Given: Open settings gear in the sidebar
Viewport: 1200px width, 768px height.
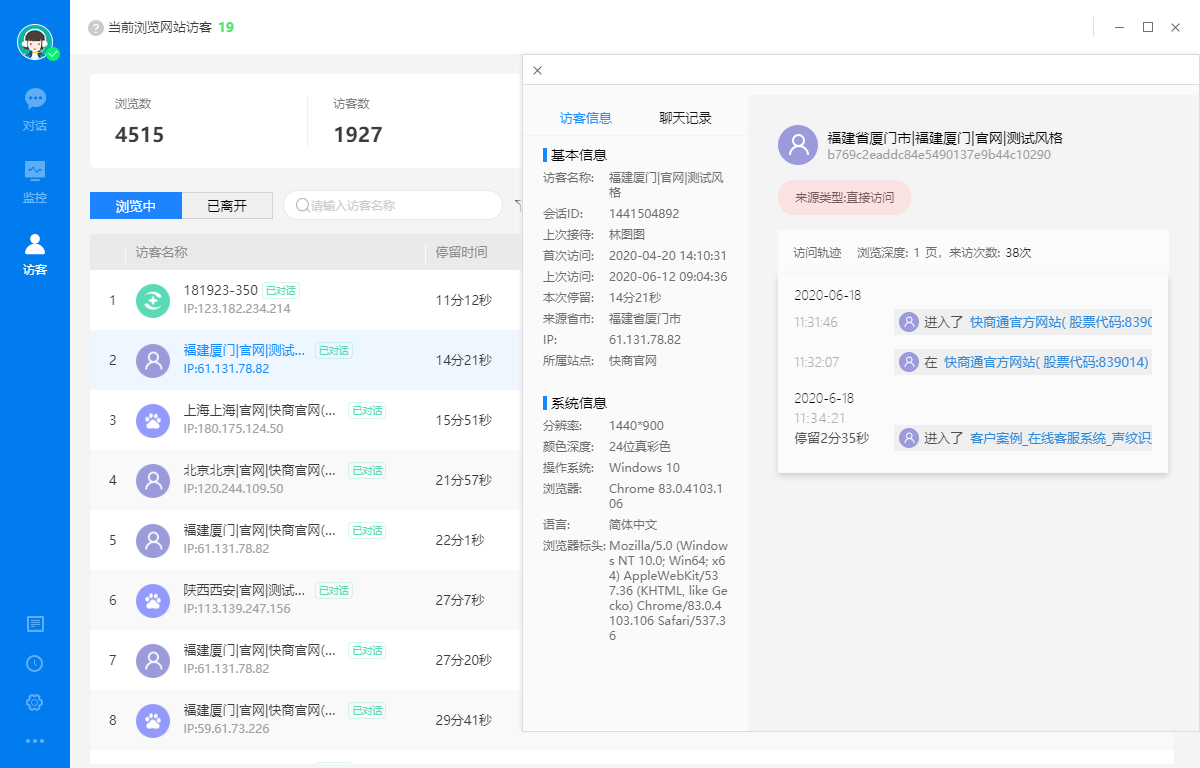Looking at the screenshot, I should (x=35, y=702).
